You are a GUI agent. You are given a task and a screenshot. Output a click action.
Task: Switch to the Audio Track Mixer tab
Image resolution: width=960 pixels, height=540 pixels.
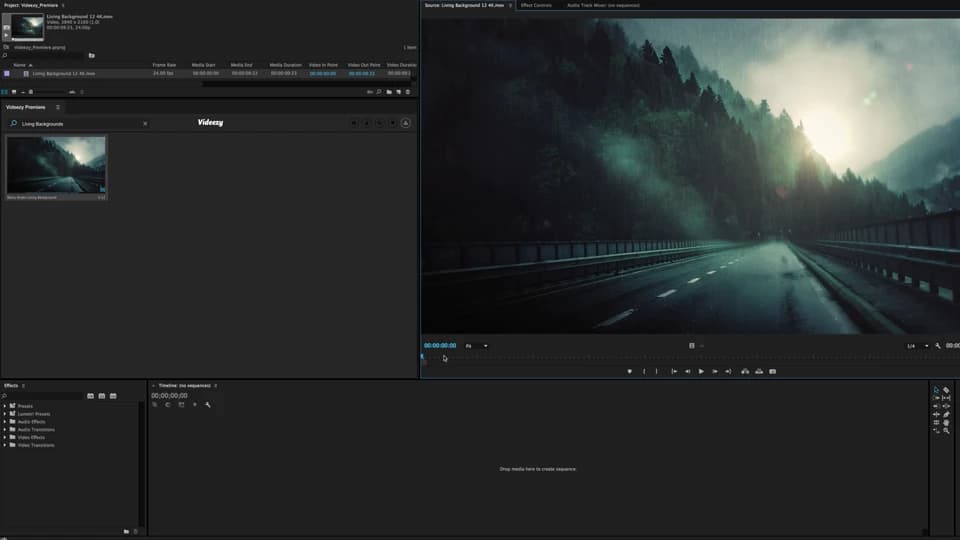tap(603, 5)
